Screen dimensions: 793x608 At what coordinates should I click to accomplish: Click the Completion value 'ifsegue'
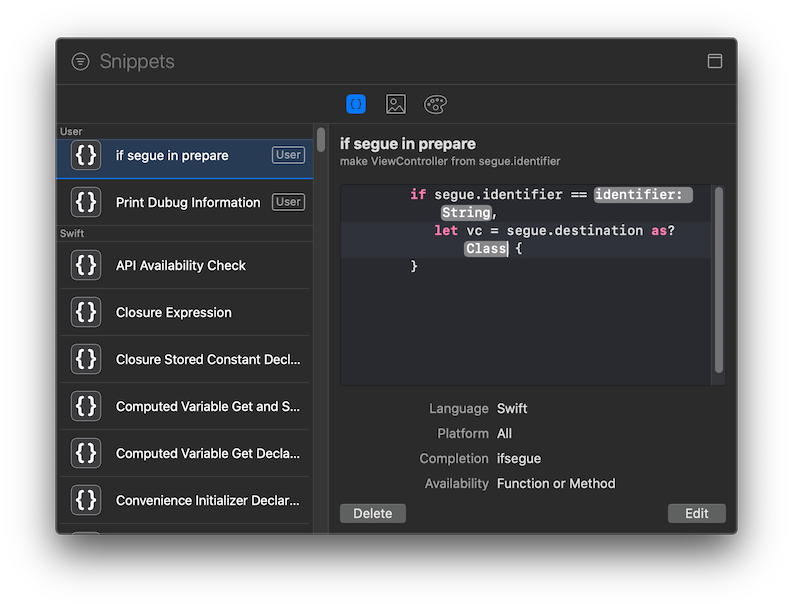pos(519,459)
